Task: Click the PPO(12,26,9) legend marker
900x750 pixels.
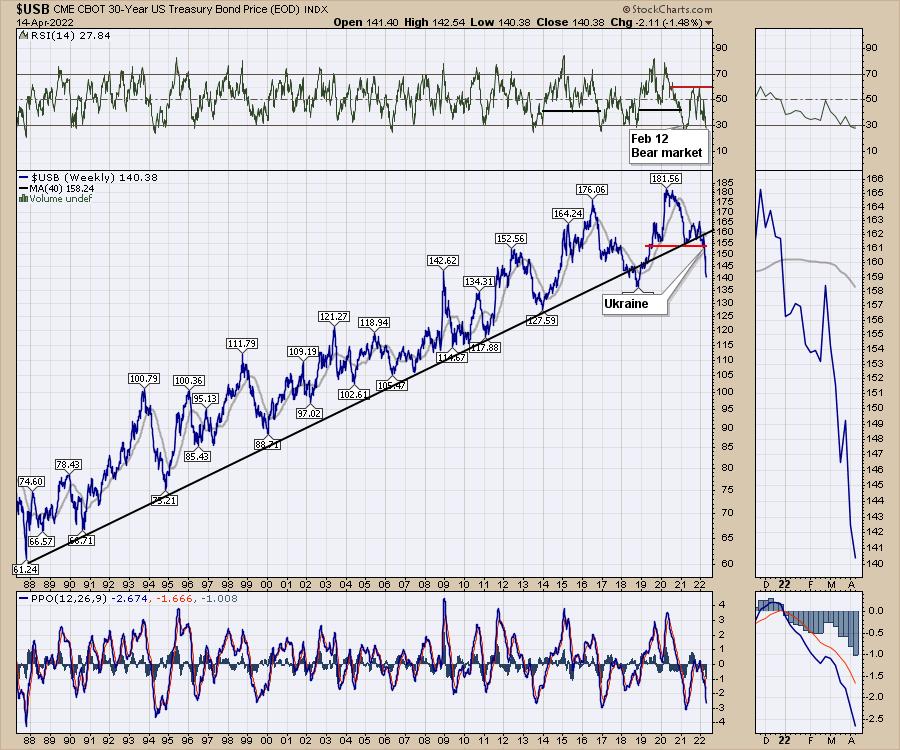Action: 22,598
